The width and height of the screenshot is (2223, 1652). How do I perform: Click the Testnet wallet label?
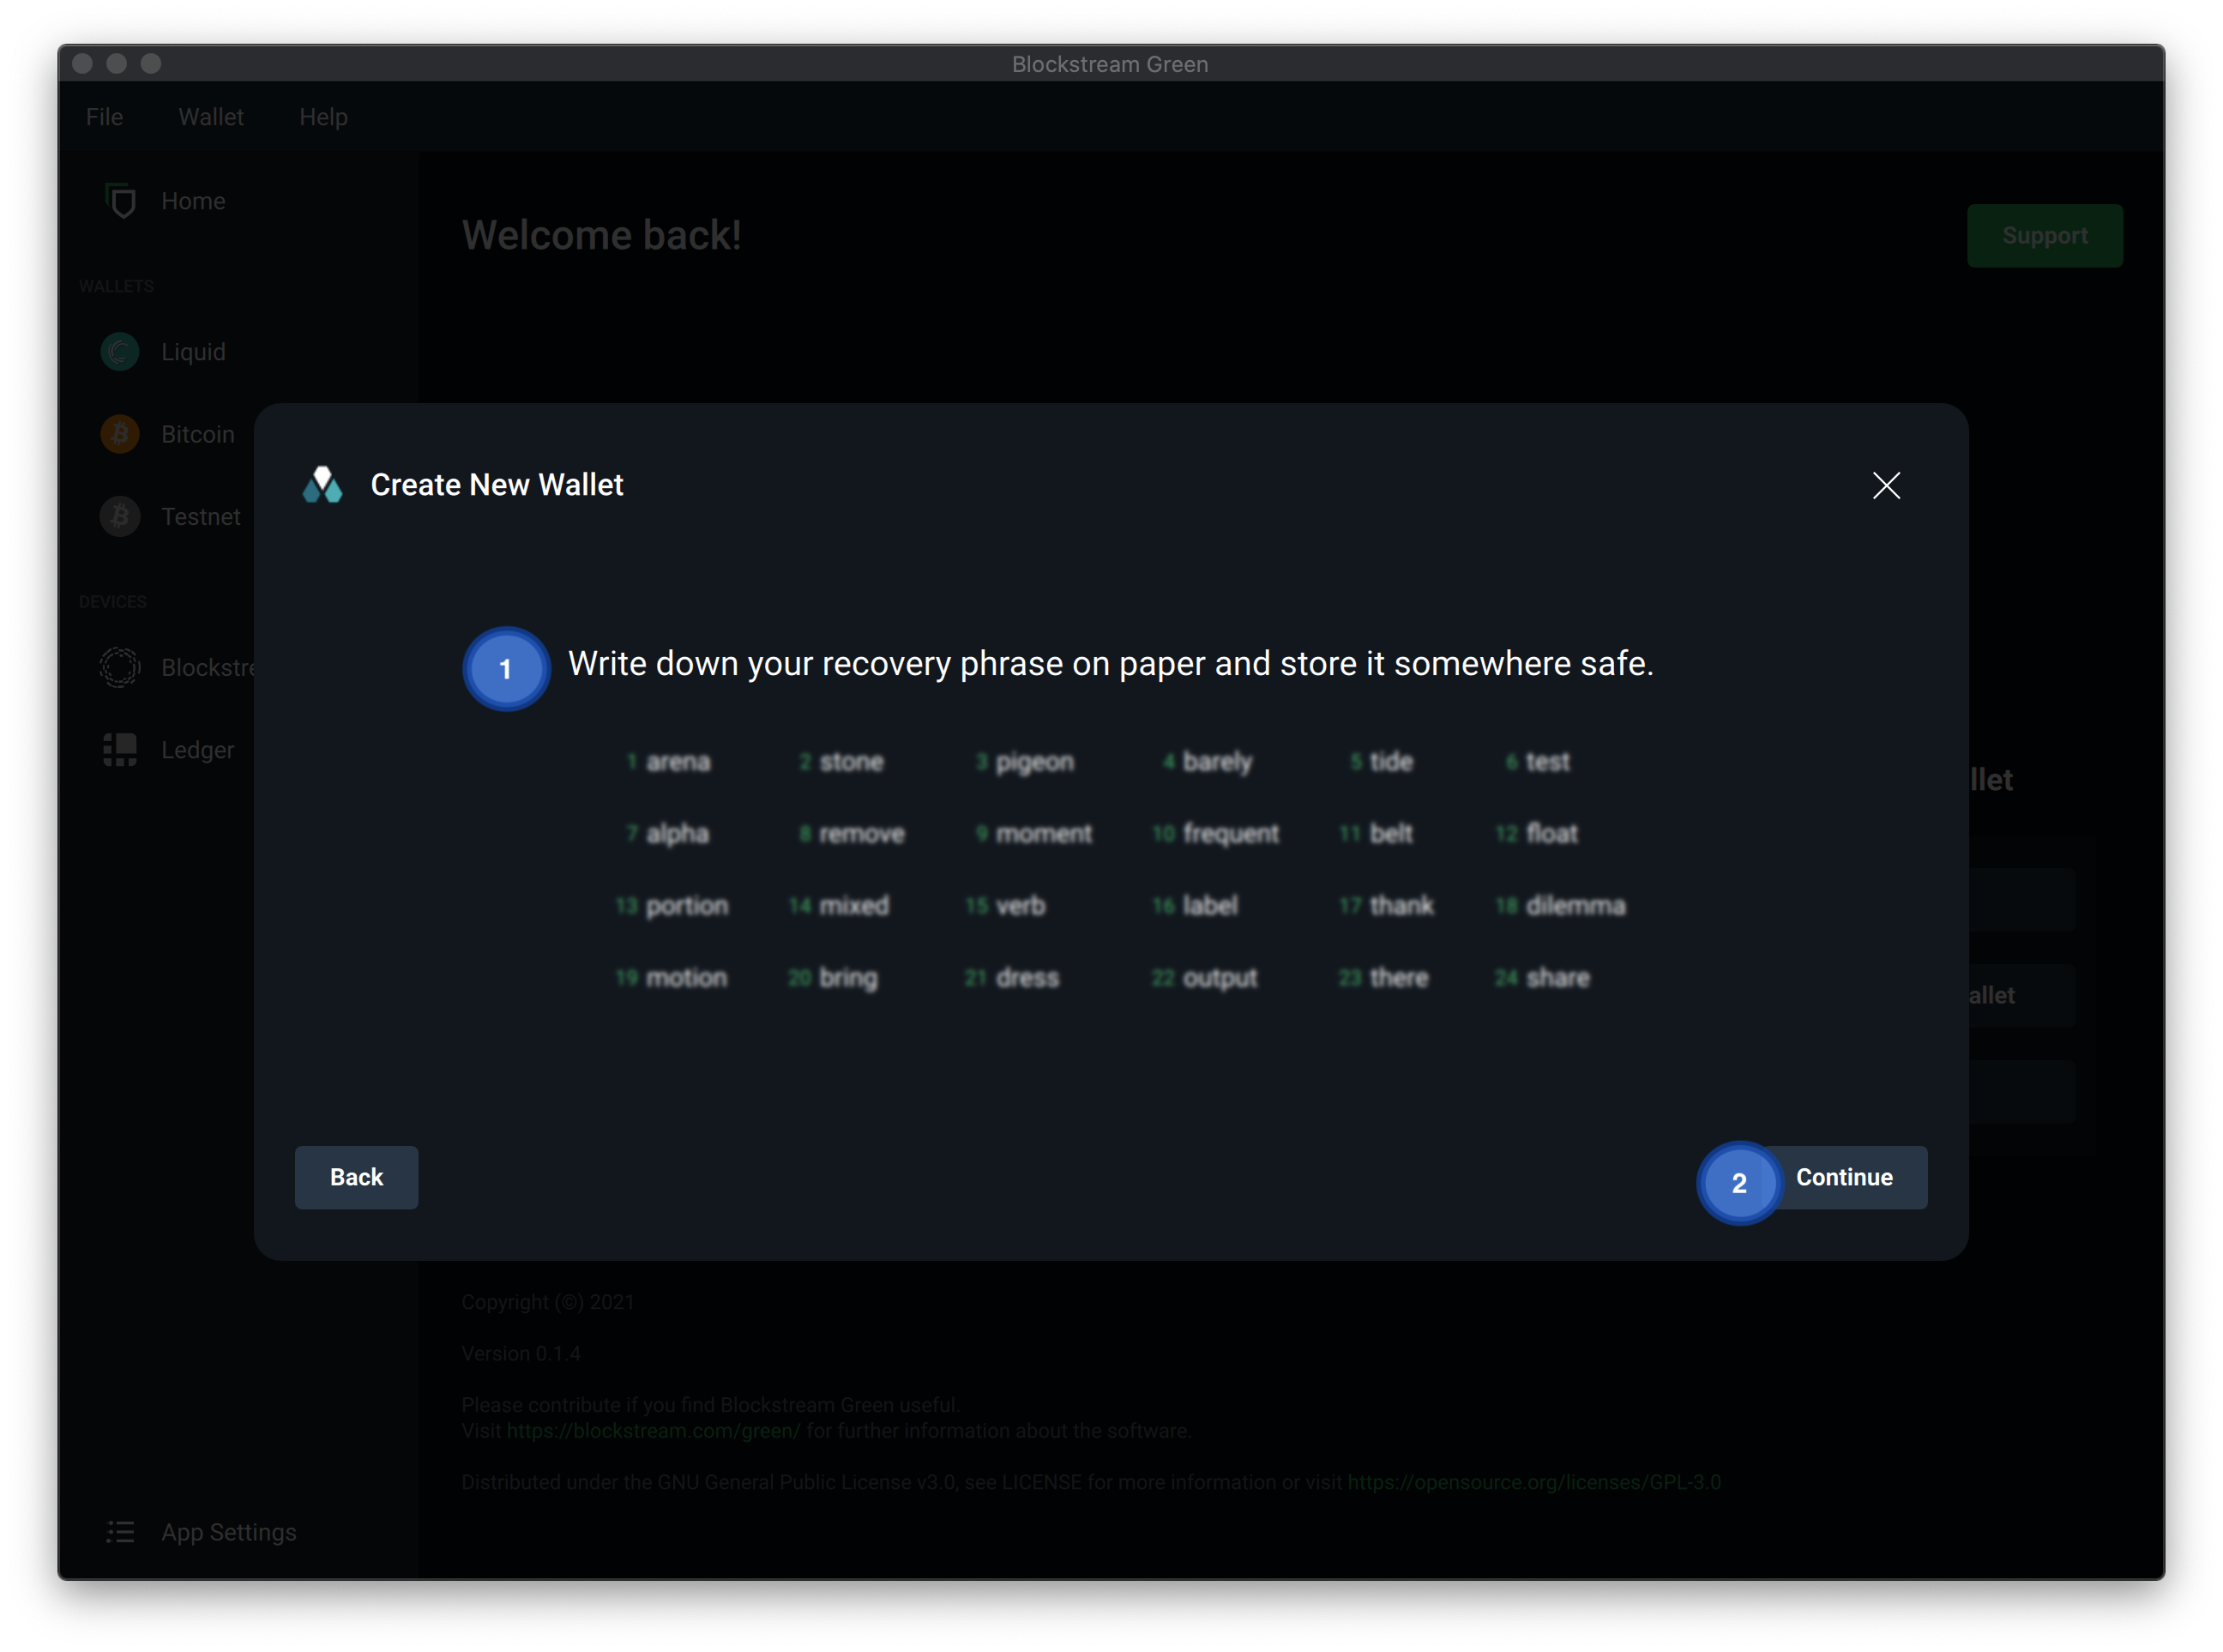click(201, 517)
